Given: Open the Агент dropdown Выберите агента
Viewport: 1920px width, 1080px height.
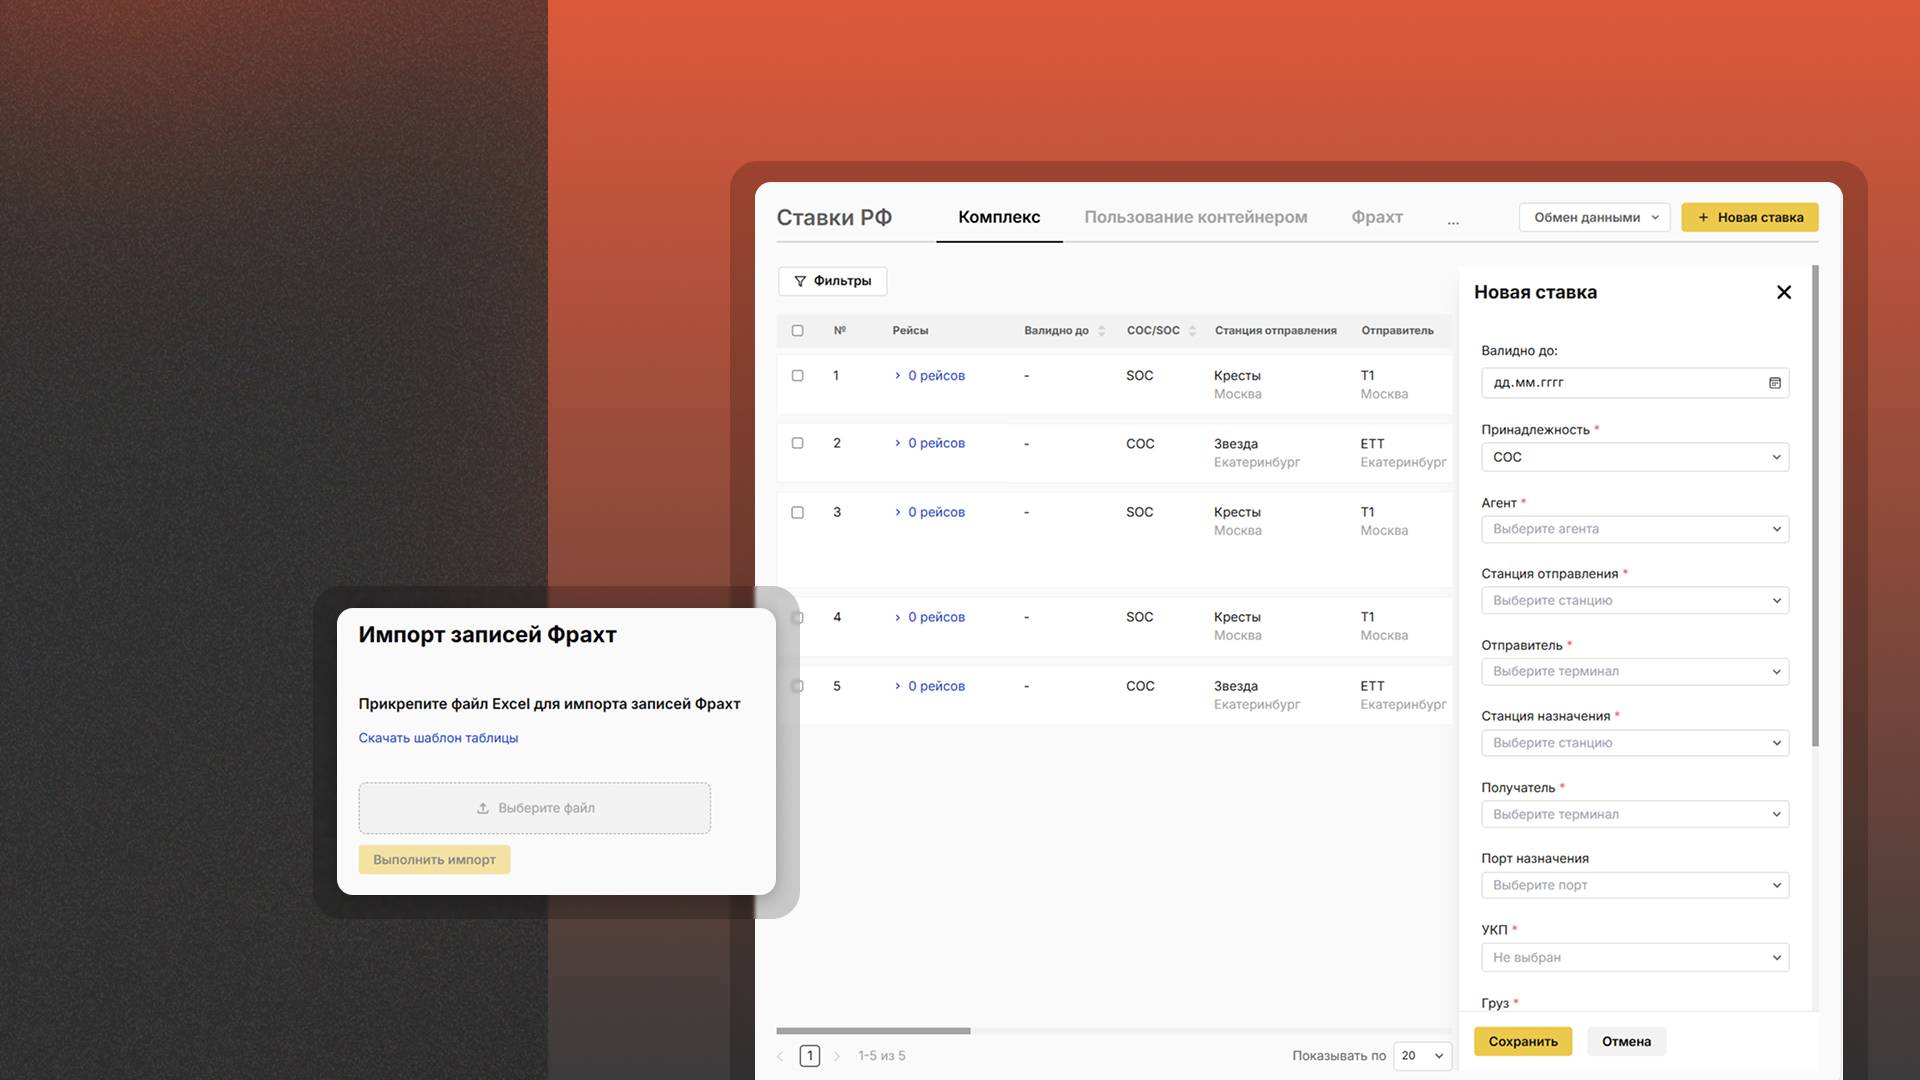Looking at the screenshot, I should coord(1634,529).
